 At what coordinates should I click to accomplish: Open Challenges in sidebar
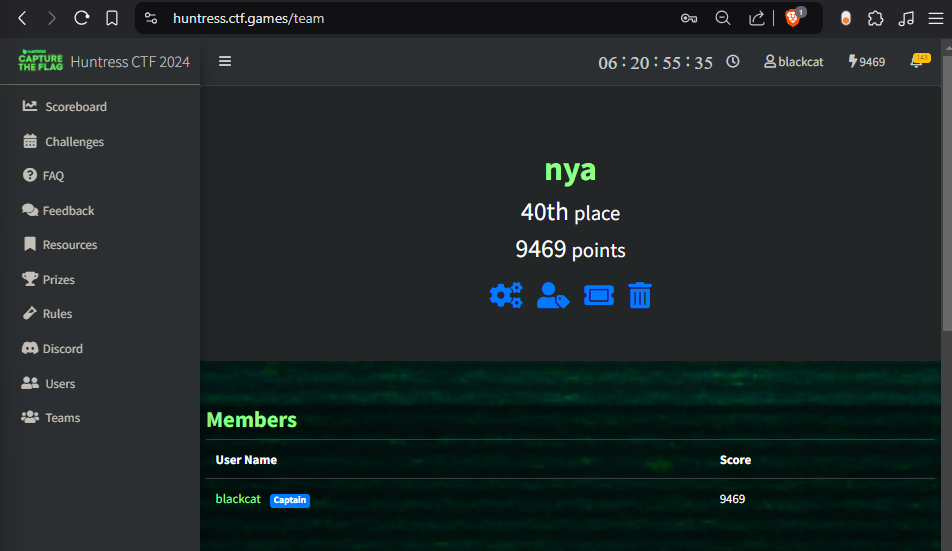(x=63, y=141)
